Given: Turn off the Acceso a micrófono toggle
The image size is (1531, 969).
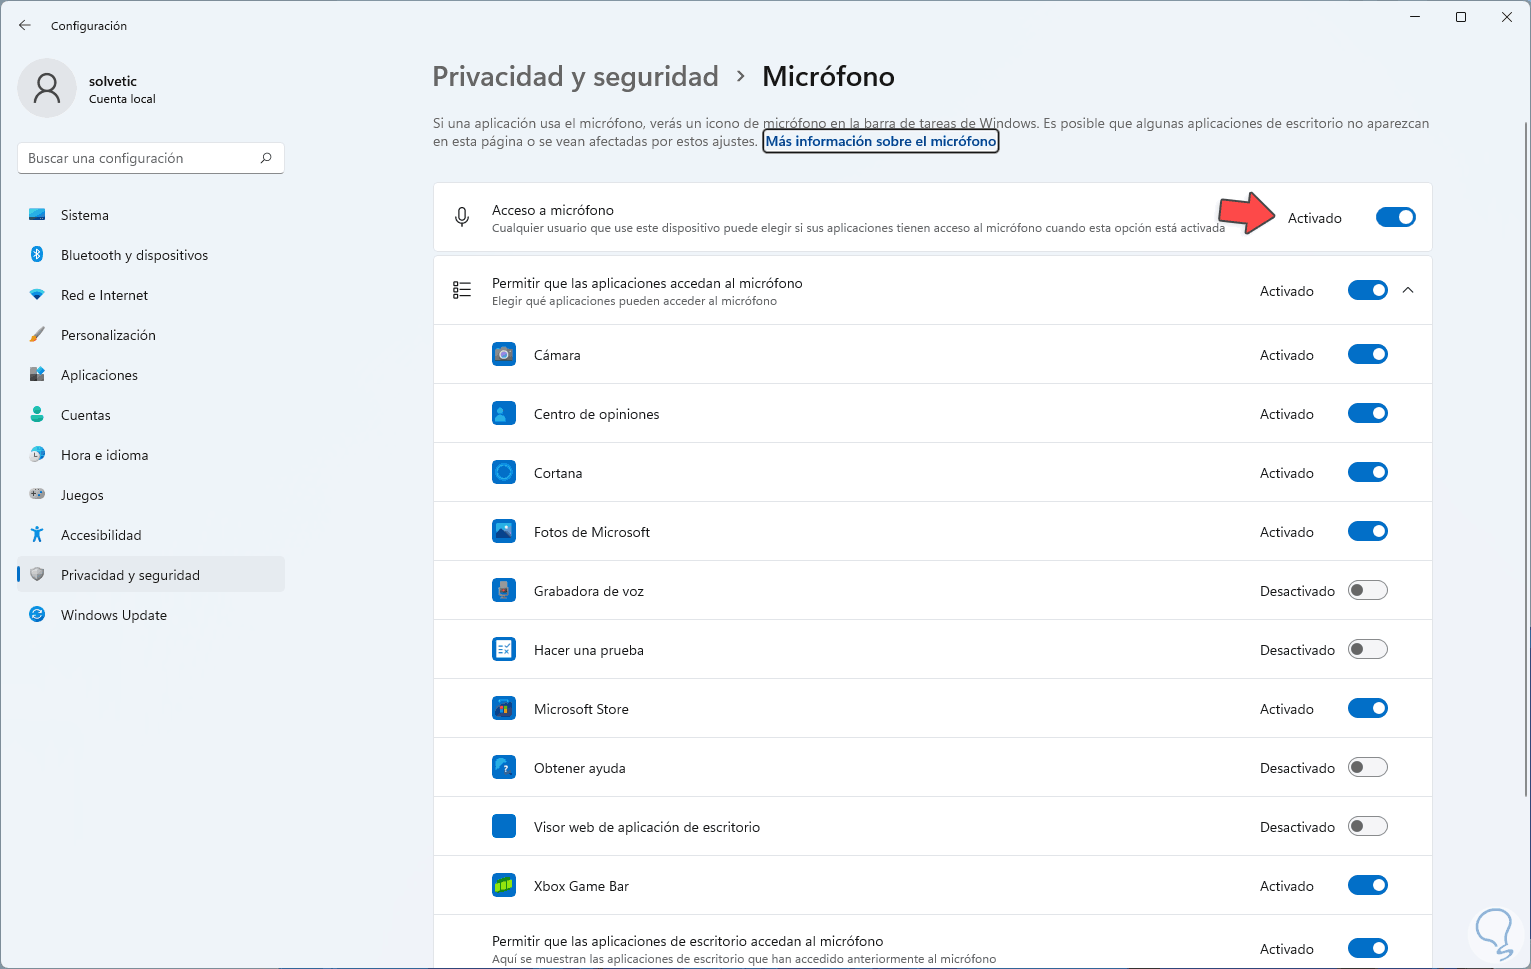Looking at the screenshot, I should click(x=1396, y=217).
